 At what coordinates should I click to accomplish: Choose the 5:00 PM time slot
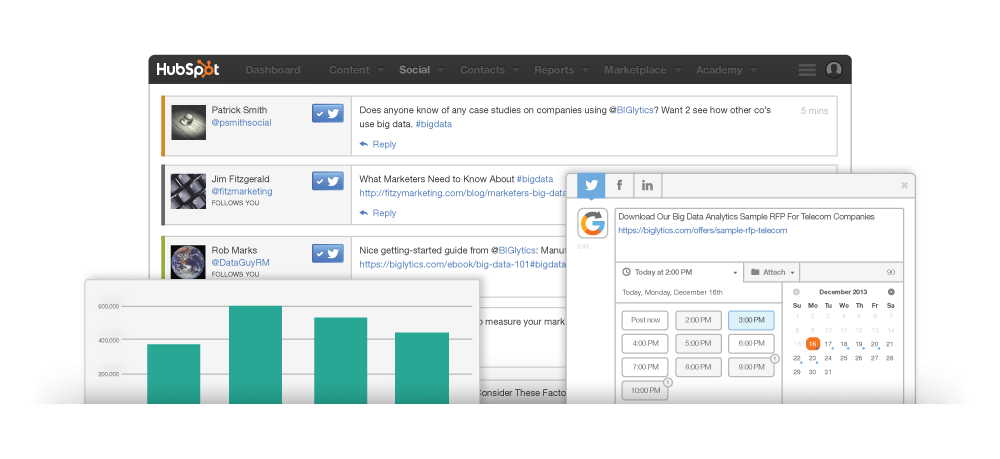[698, 344]
